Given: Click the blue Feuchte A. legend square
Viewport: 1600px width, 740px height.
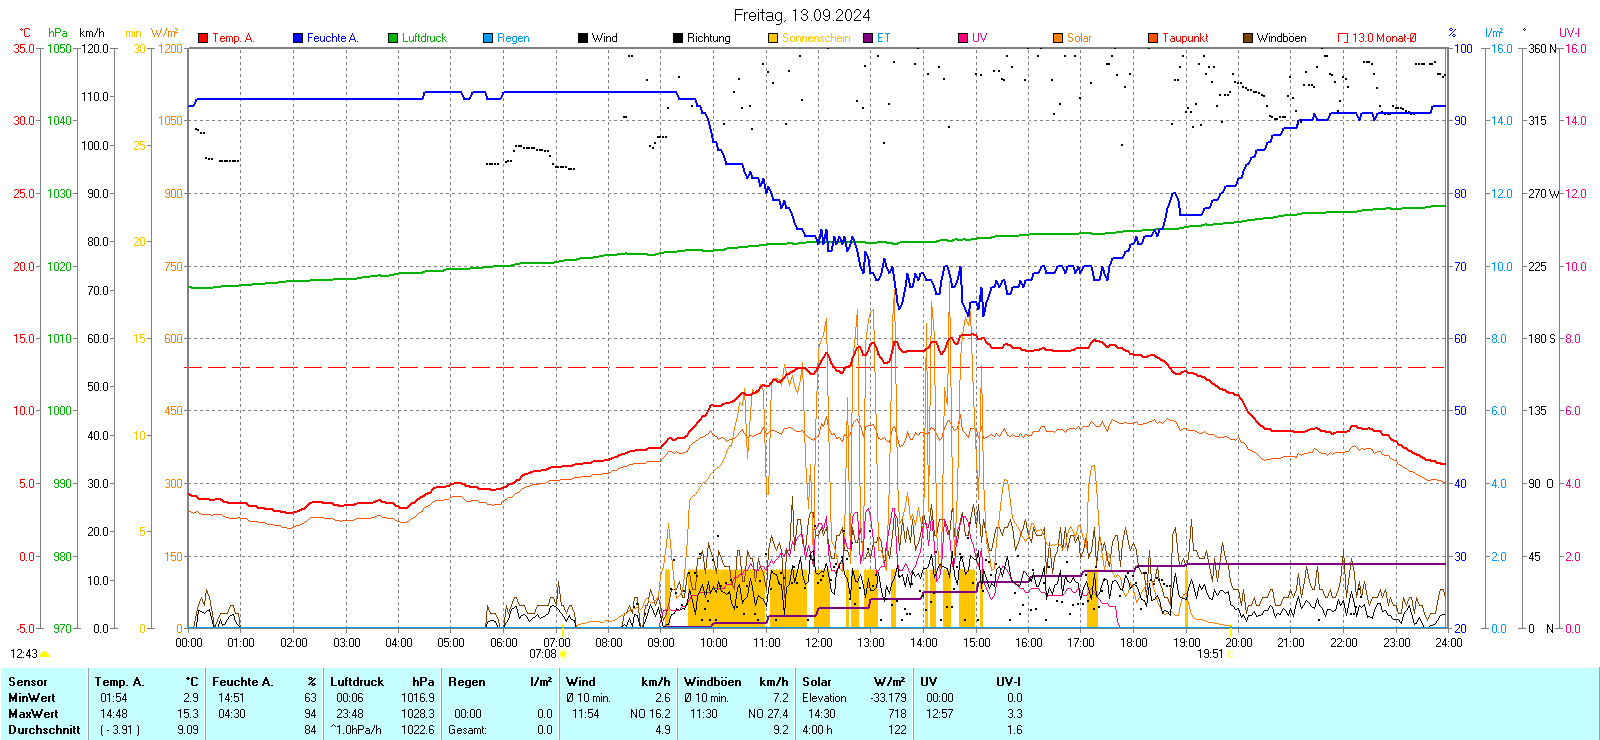Looking at the screenshot, I should [298, 38].
